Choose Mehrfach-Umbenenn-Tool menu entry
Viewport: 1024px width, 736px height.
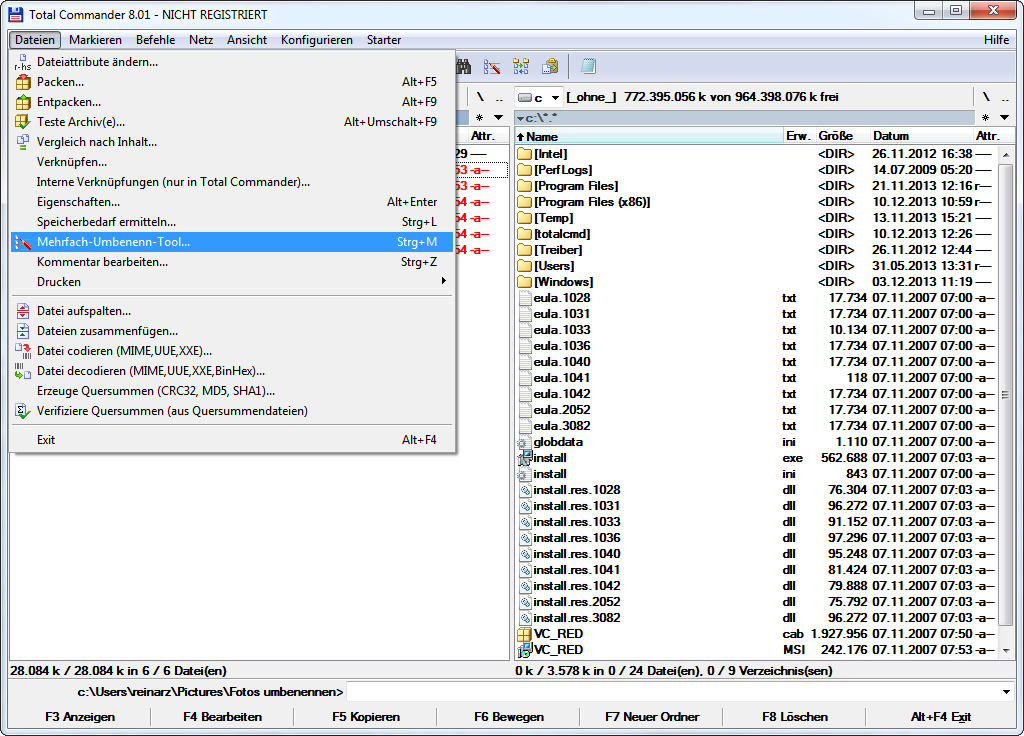[113, 242]
